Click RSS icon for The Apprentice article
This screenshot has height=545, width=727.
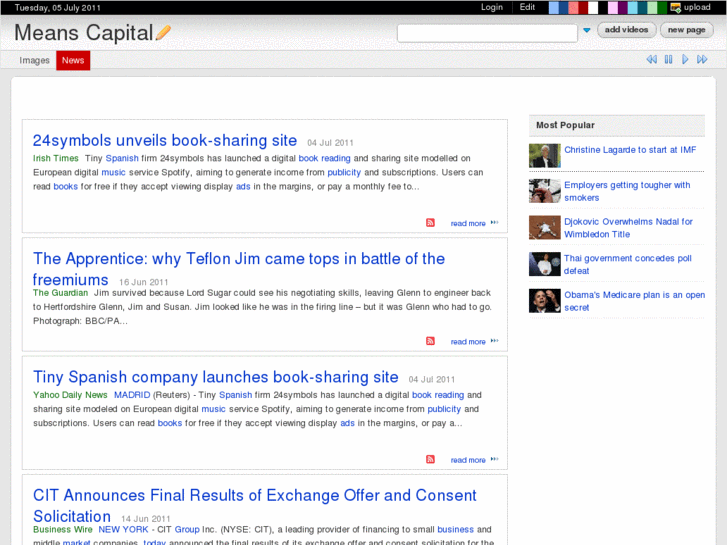point(430,341)
